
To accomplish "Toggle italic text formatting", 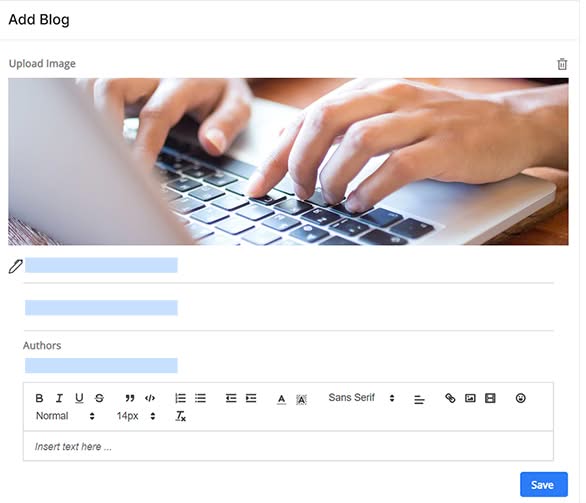I will [x=59, y=398].
